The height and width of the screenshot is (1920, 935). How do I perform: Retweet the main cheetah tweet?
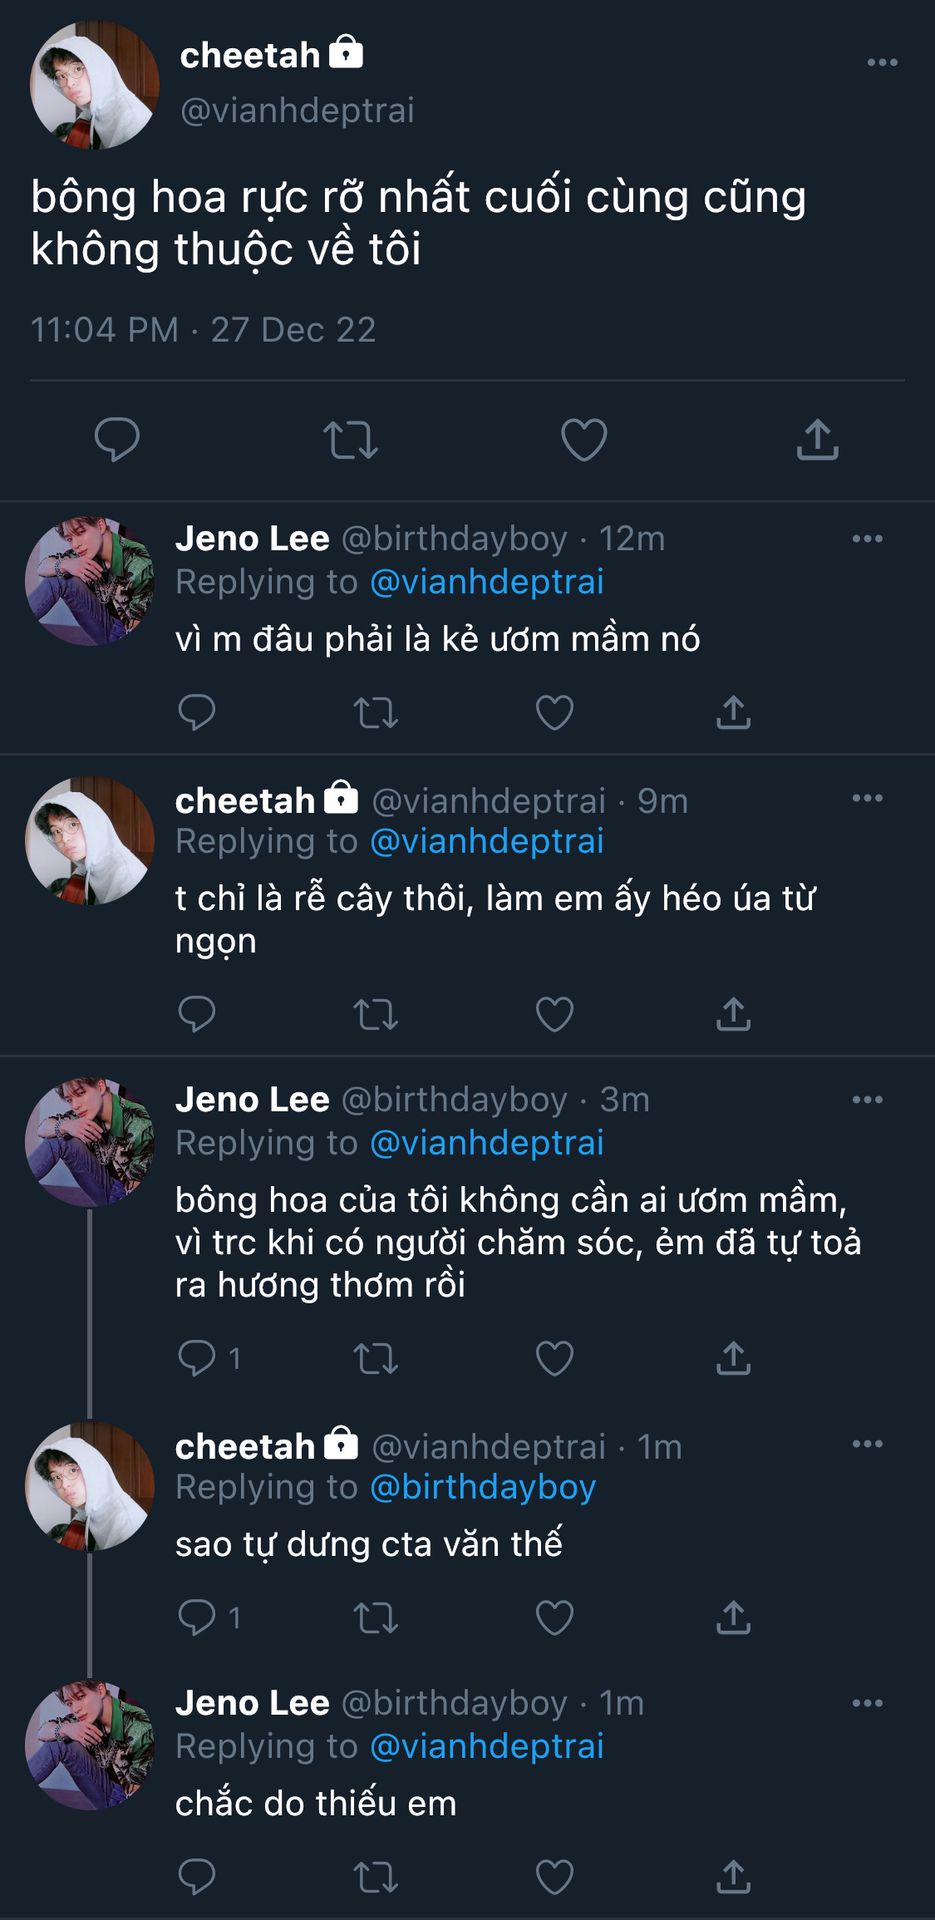(x=350, y=440)
